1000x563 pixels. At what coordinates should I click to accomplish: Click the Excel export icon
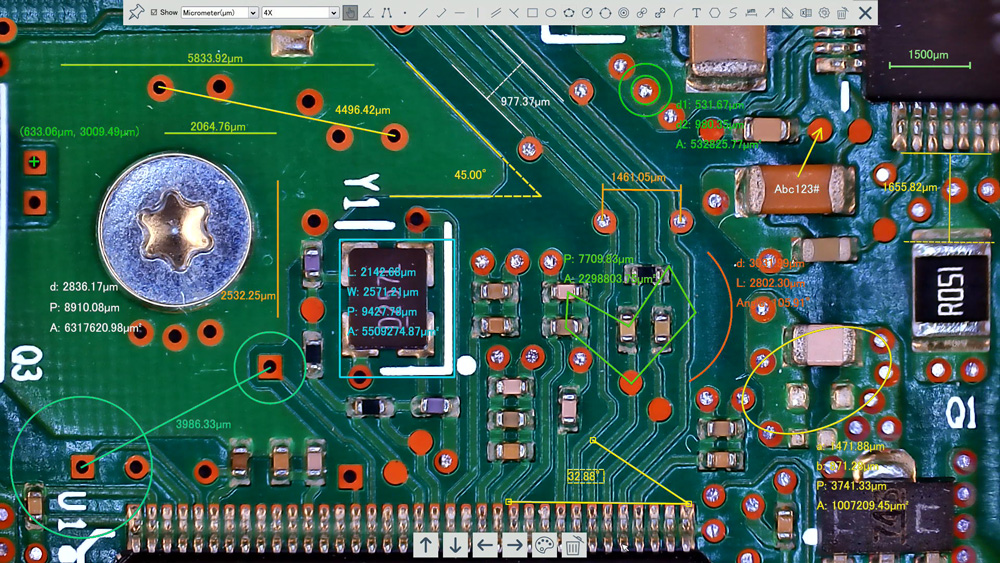pyautogui.click(x=805, y=13)
